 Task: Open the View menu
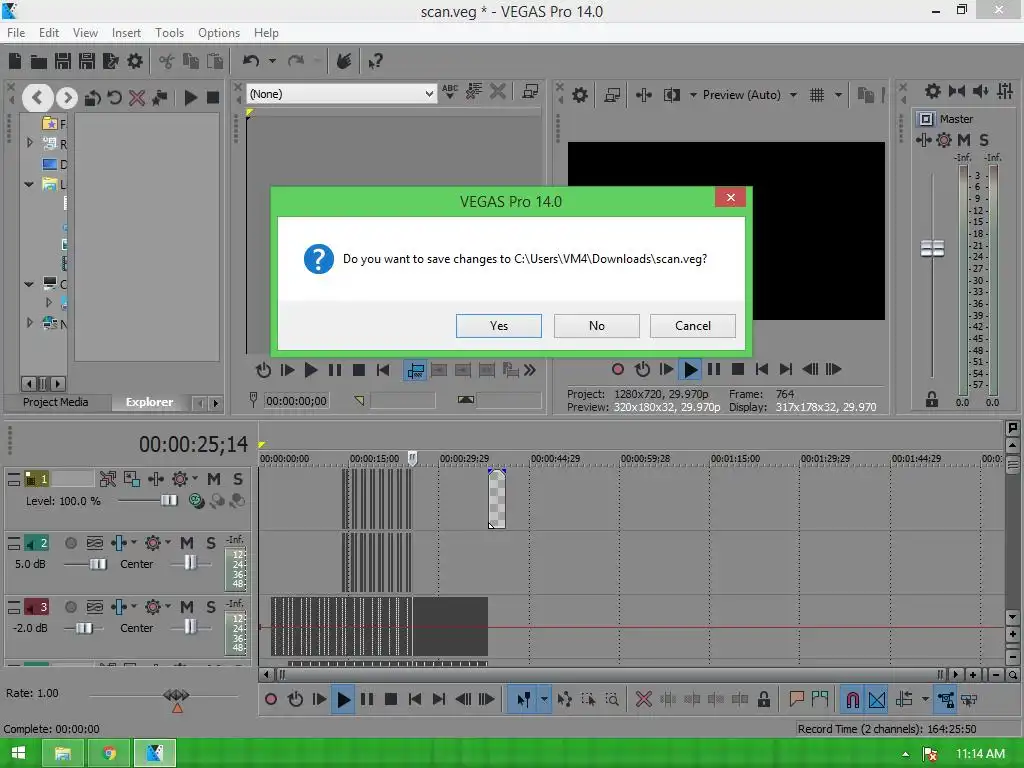tap(85, 33)
